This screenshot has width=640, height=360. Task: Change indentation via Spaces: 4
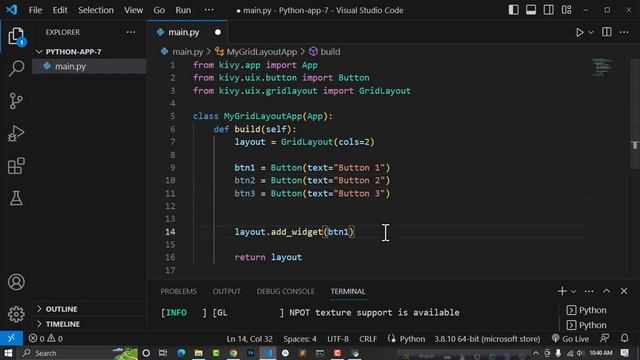click(300, 339)
